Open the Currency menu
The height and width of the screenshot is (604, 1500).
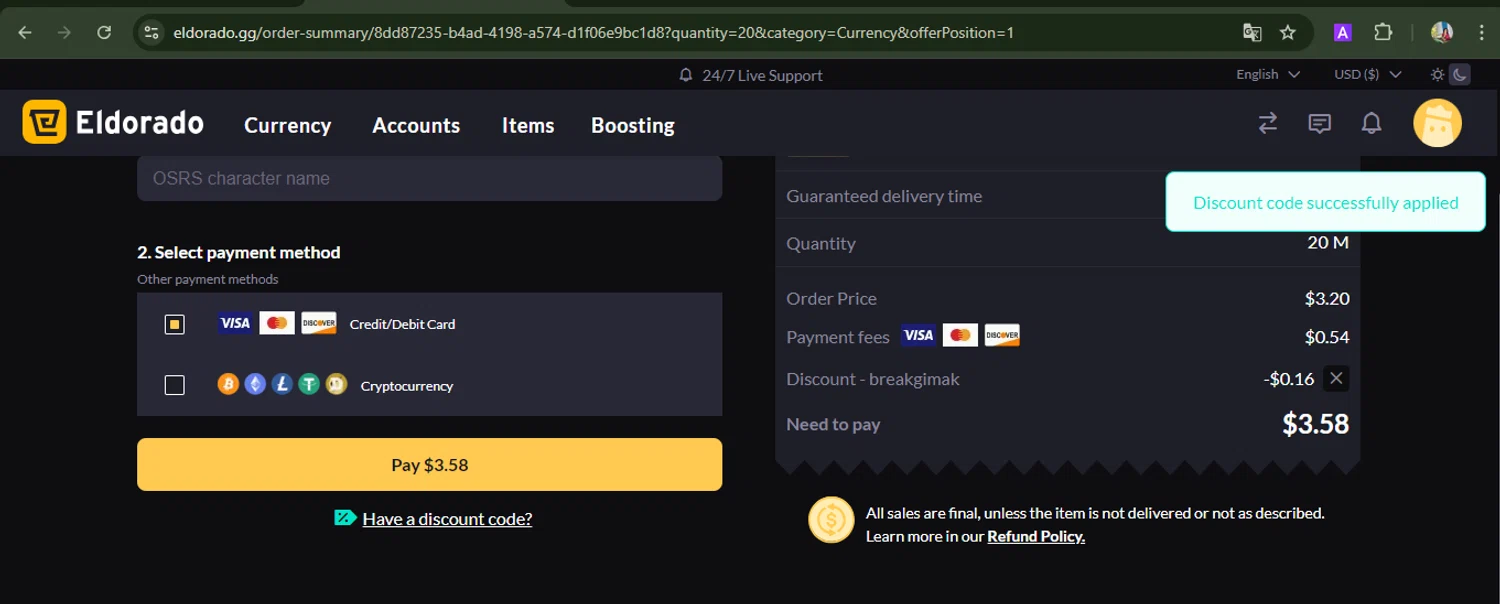pyautogui.click(x=287, y=126)
